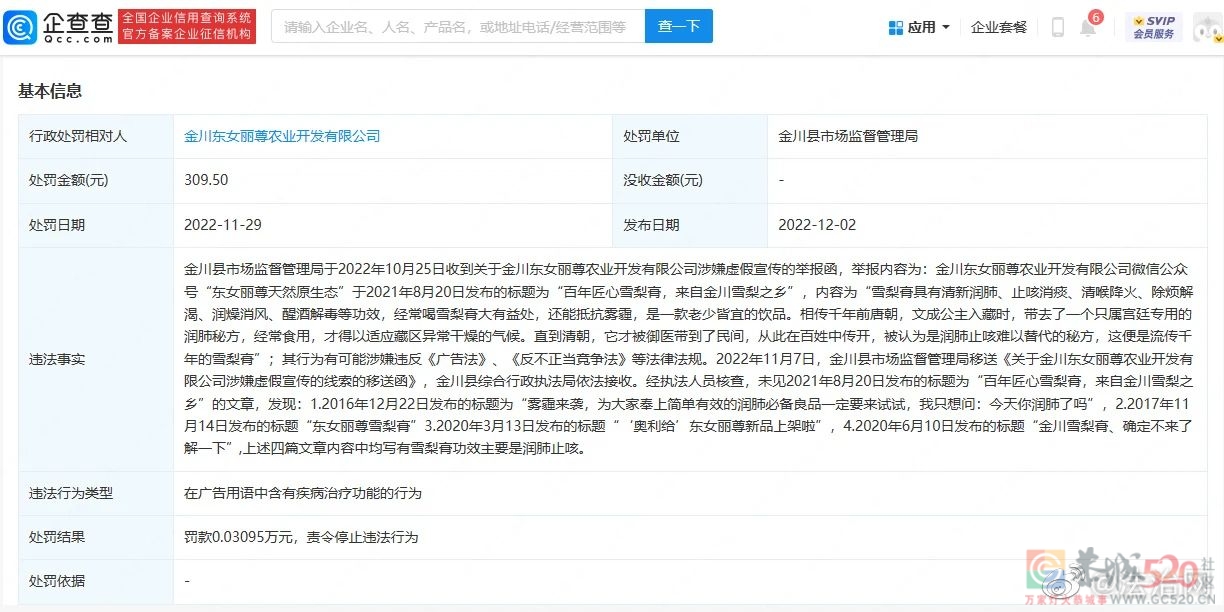The height and width of the screenshot is (612, 1224).
Task: Click the red unread count badge 6
Action: pos(1096,17)
